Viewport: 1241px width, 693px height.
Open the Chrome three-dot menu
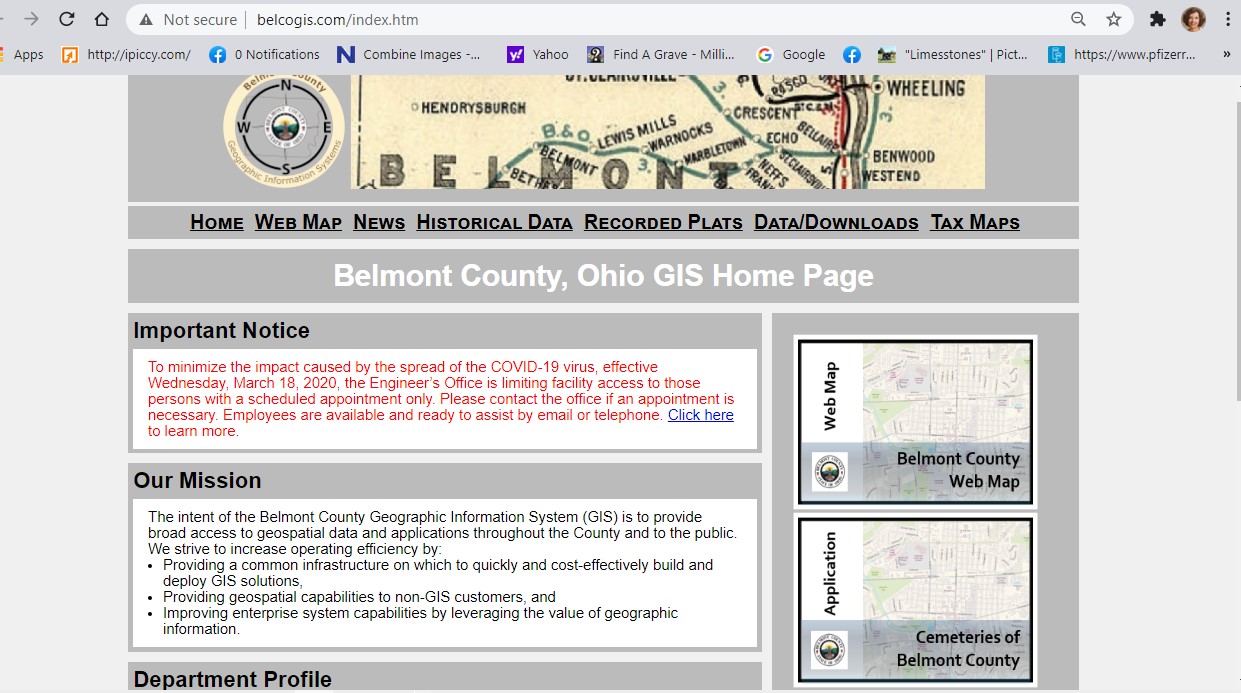pyautogui.click(x=1227, y=18)
